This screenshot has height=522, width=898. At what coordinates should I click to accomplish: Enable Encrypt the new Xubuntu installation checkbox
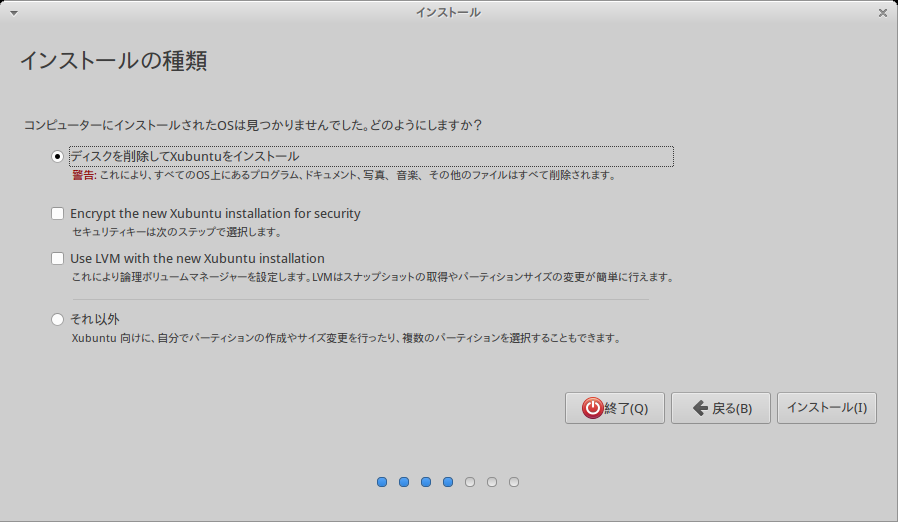57,214
